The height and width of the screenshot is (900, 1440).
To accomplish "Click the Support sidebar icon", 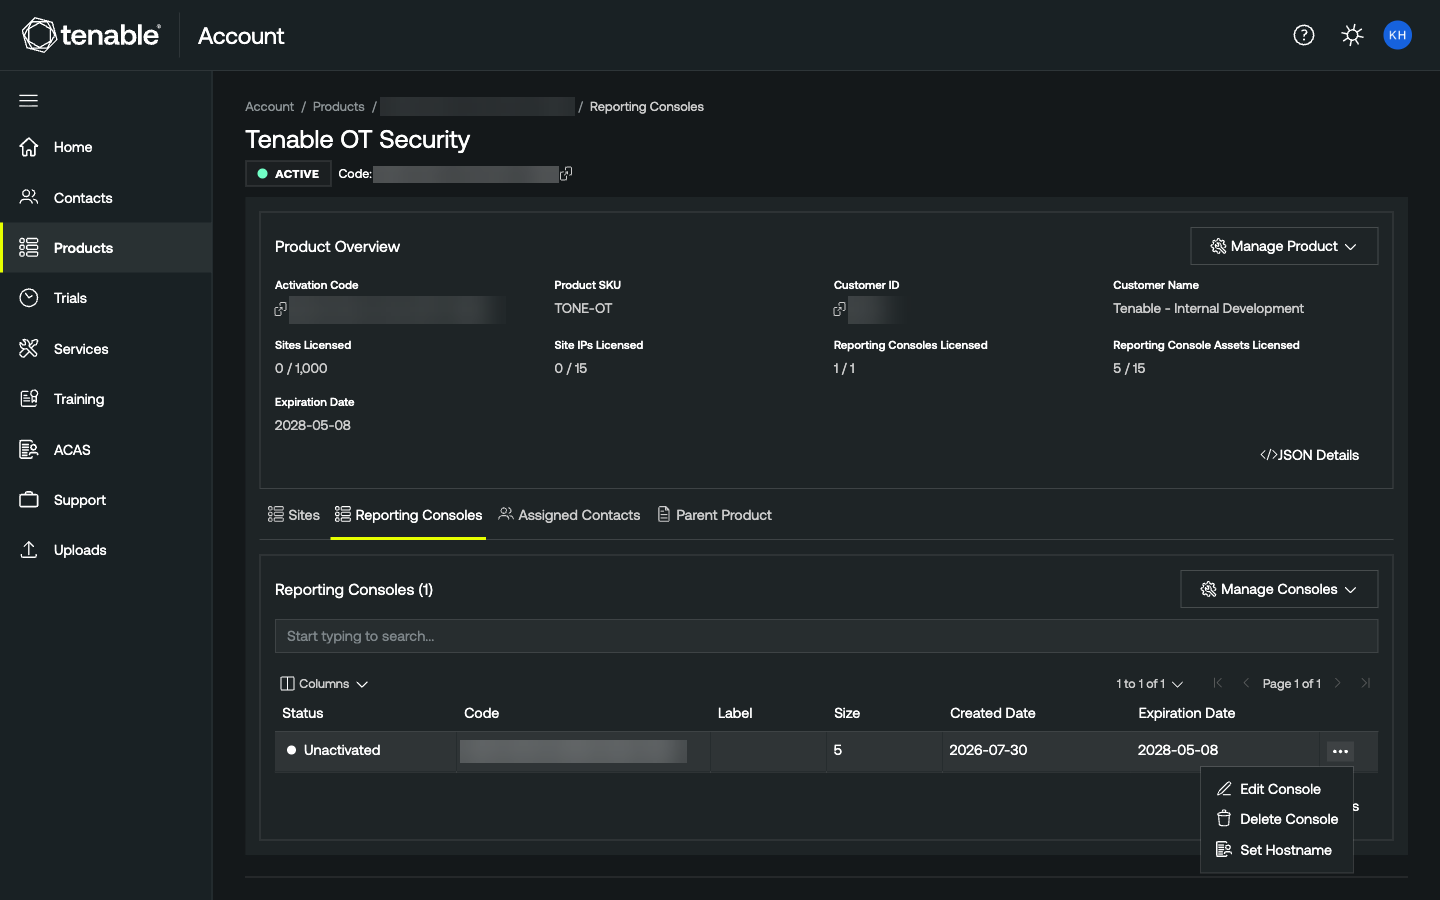I will [x=29, y=500].
